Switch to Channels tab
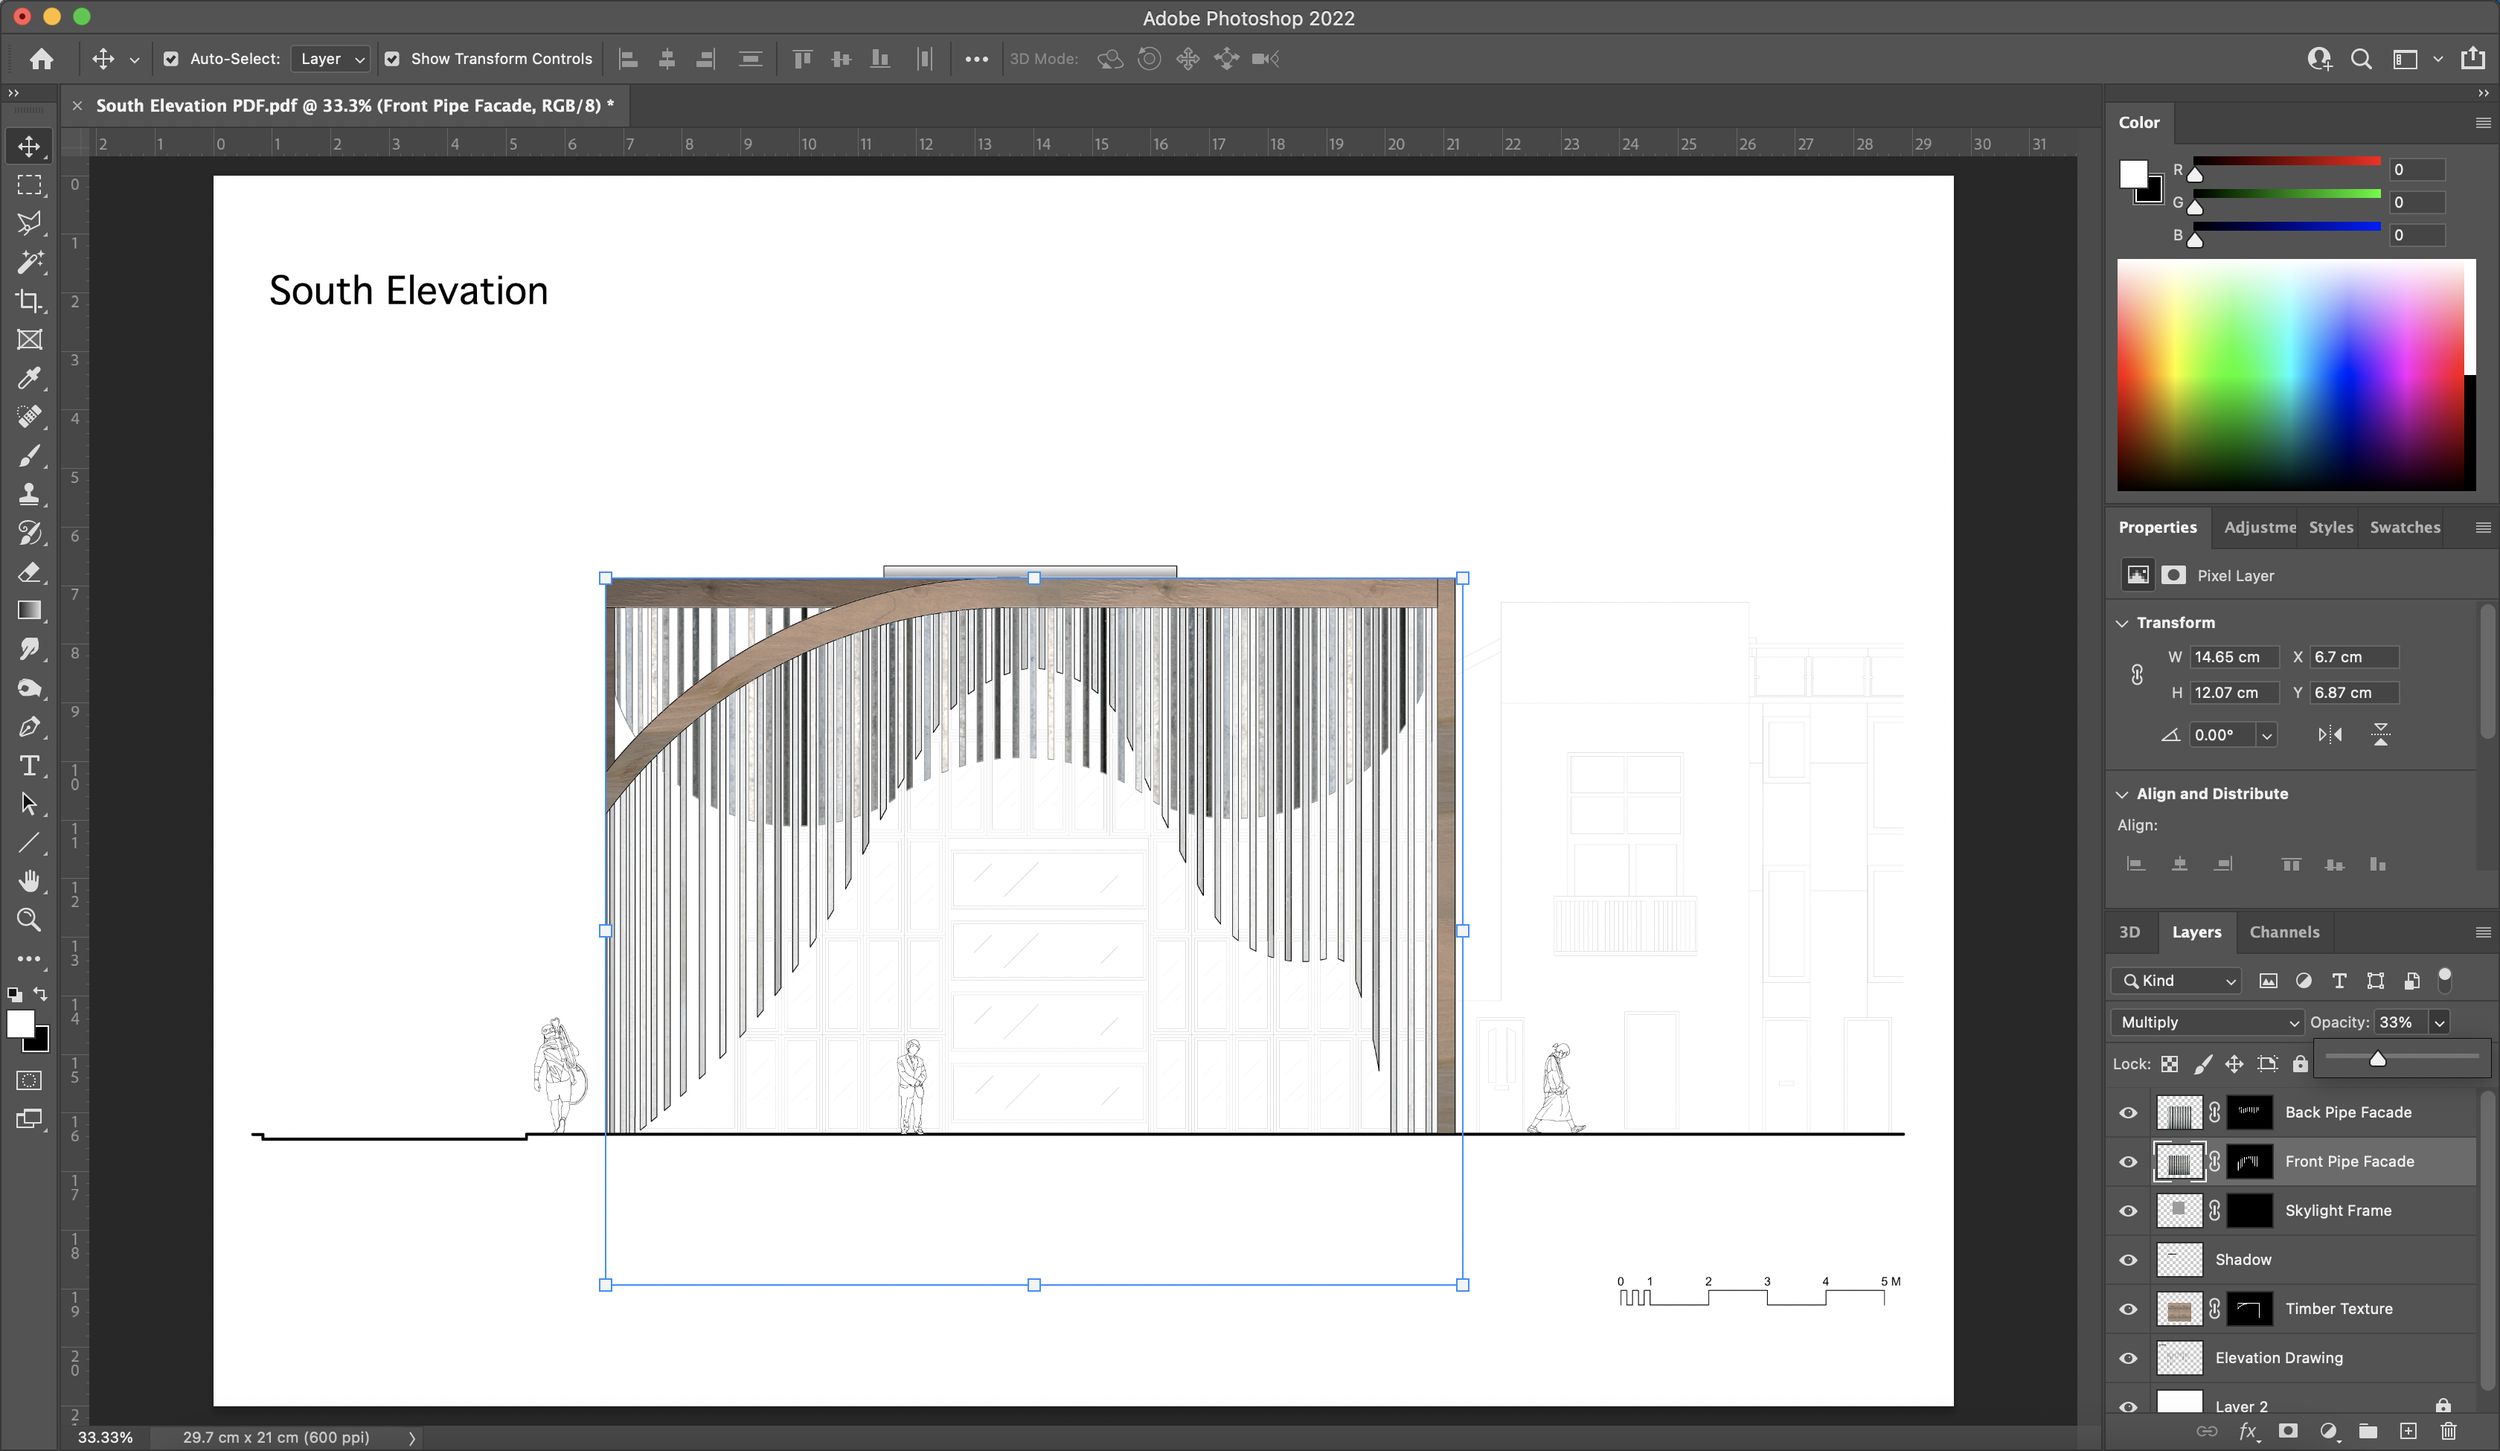The image size is (2500, 1451). pyautogui.click(x=2282, y=931)
